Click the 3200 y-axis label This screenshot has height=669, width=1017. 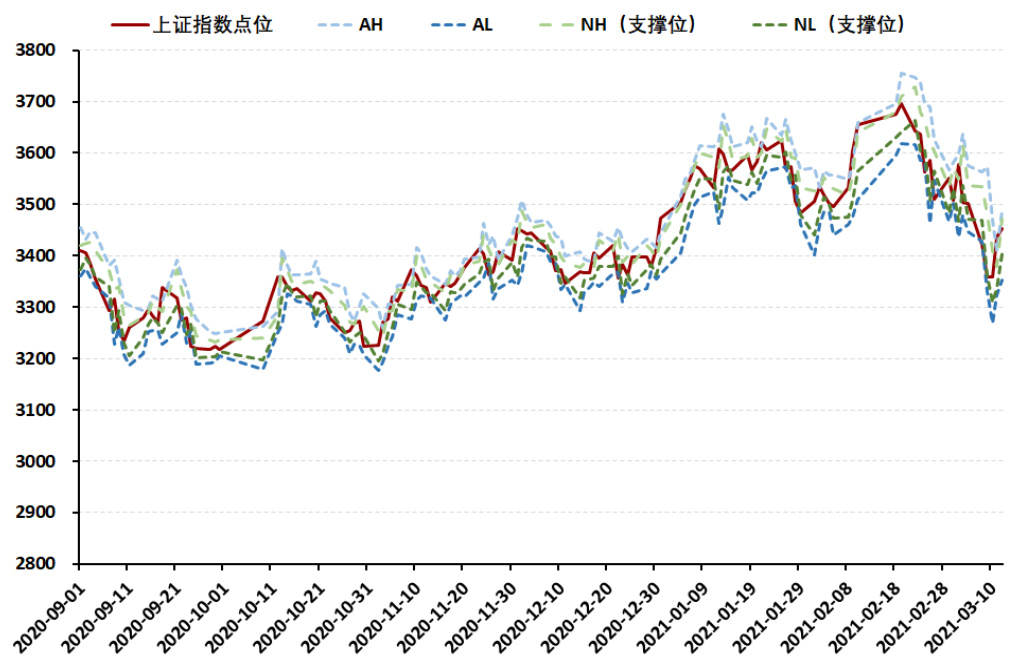point(40,358)
